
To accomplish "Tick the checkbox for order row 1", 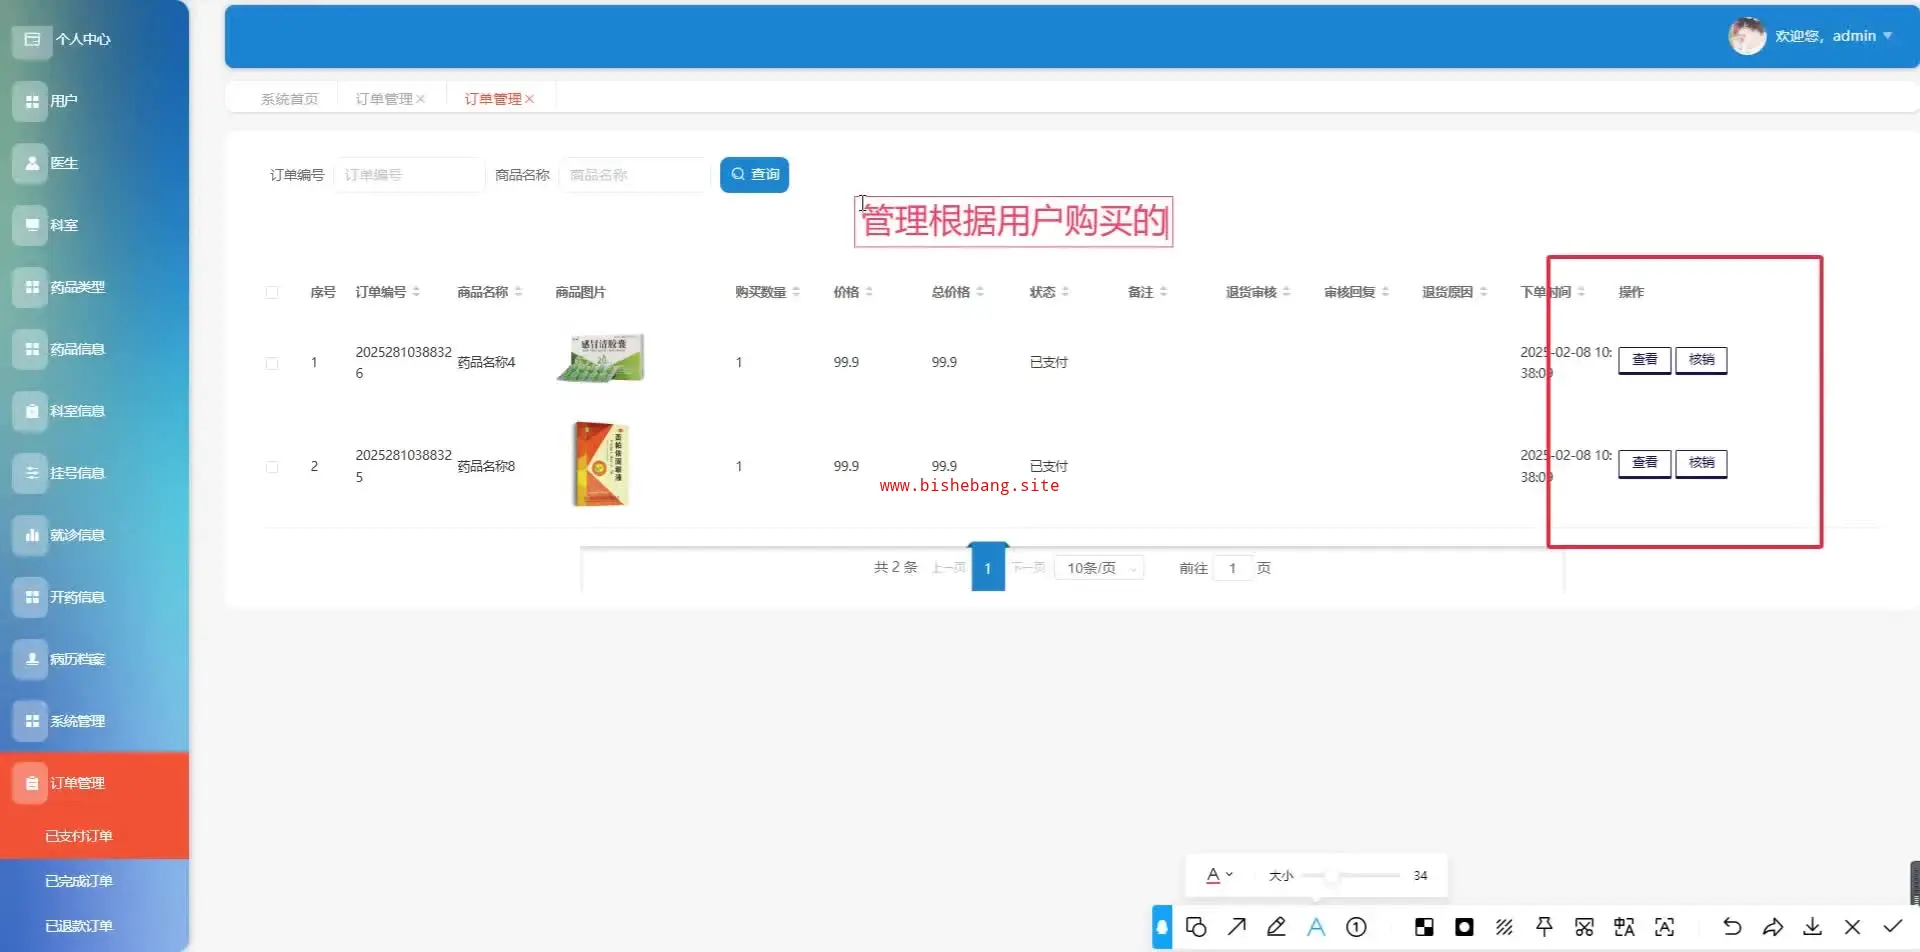I will point(272,363).
